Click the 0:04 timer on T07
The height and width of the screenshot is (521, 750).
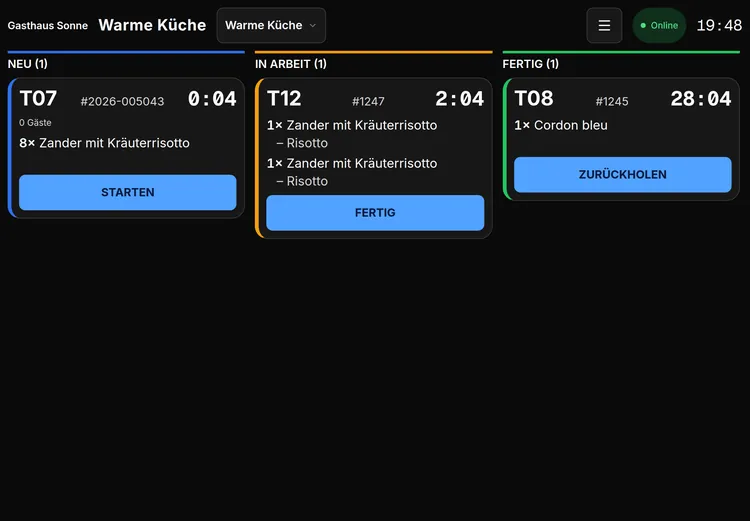point(212,99)
